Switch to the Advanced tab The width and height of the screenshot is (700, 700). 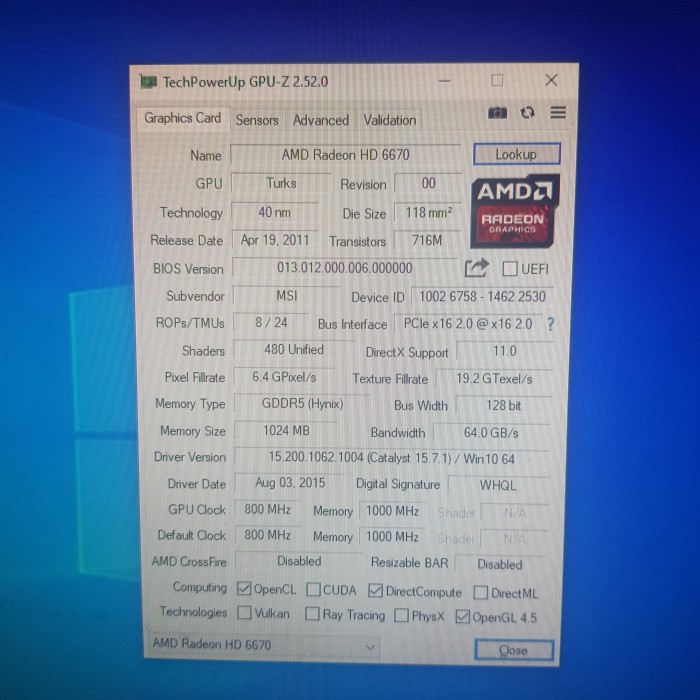click(x=321, y=120)
